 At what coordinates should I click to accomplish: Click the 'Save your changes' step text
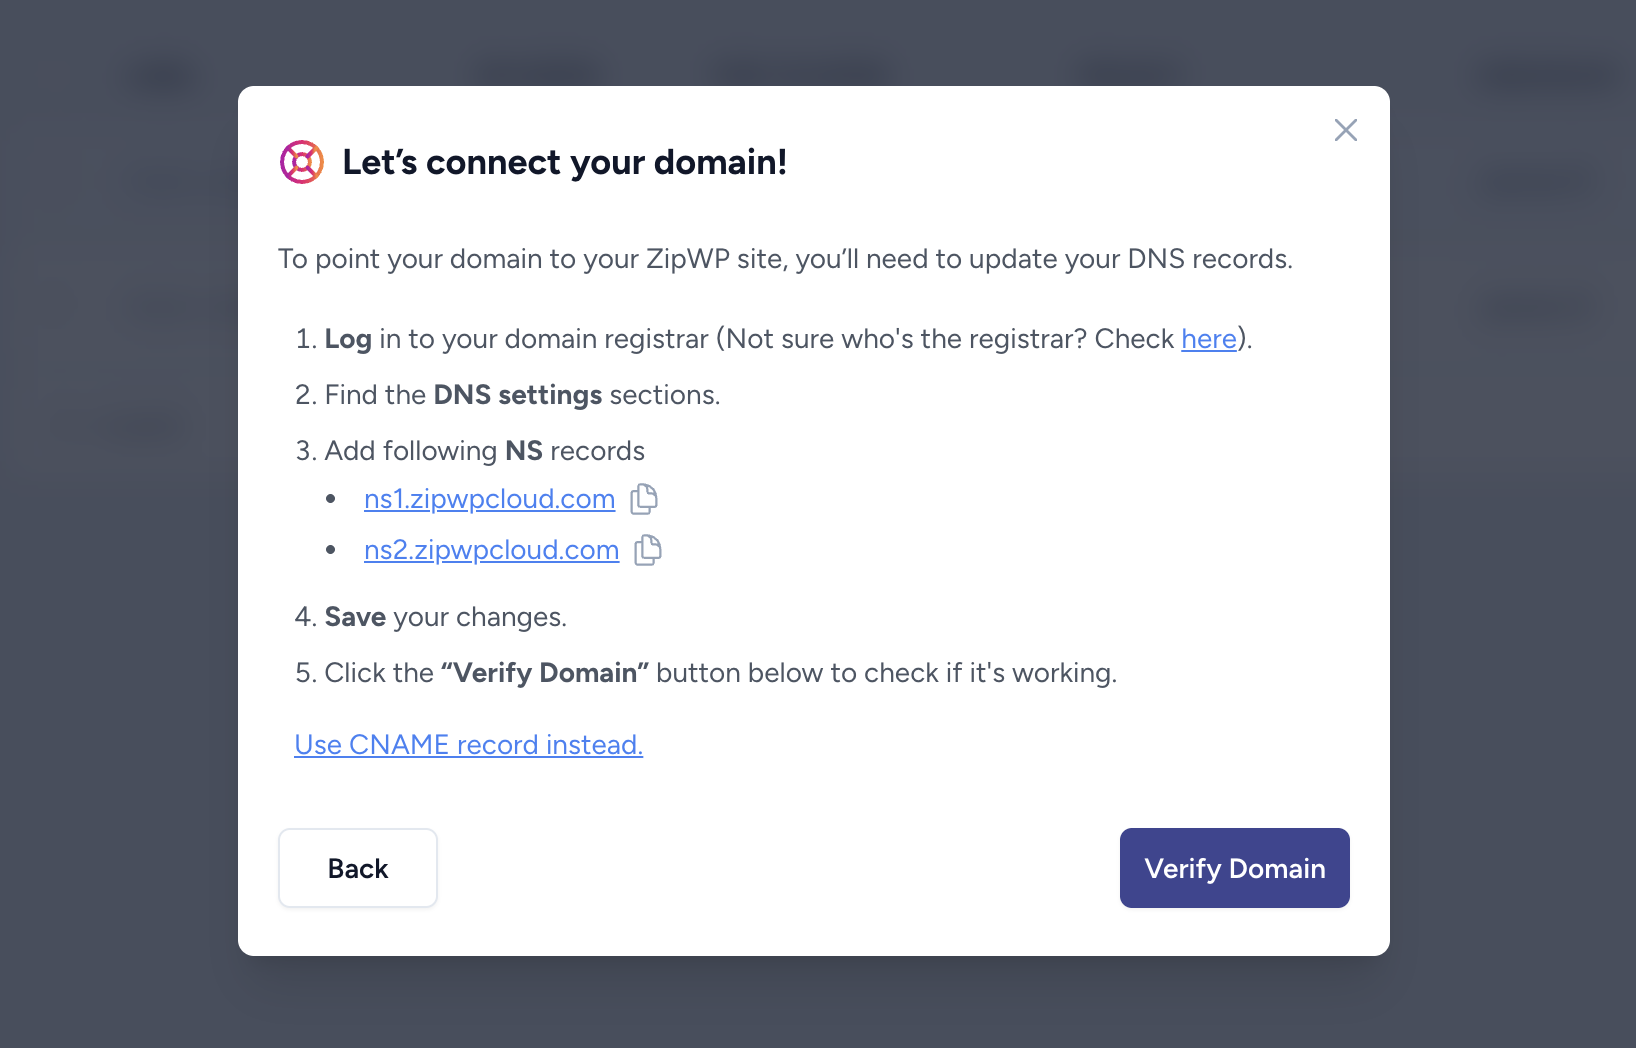pyautogui.click(x=445, y=617)
